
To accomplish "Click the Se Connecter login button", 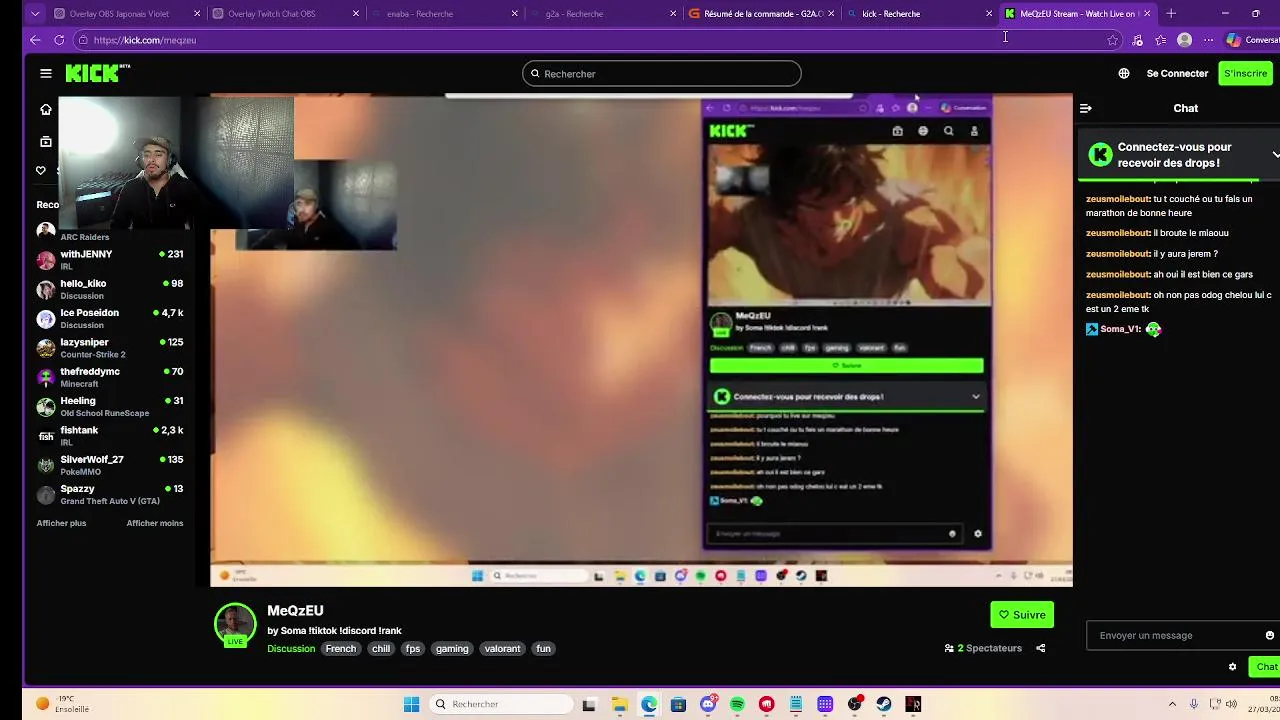I will point(1177,73).
